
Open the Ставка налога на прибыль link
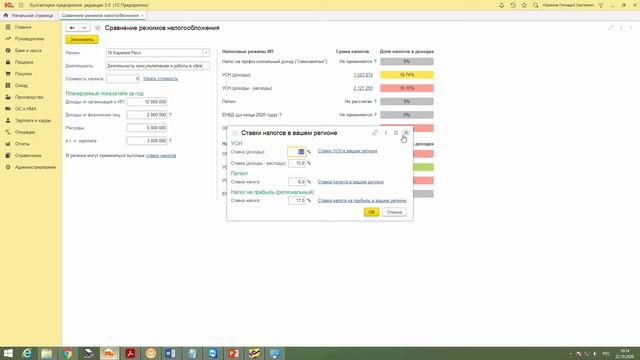(x=362, y=201)
